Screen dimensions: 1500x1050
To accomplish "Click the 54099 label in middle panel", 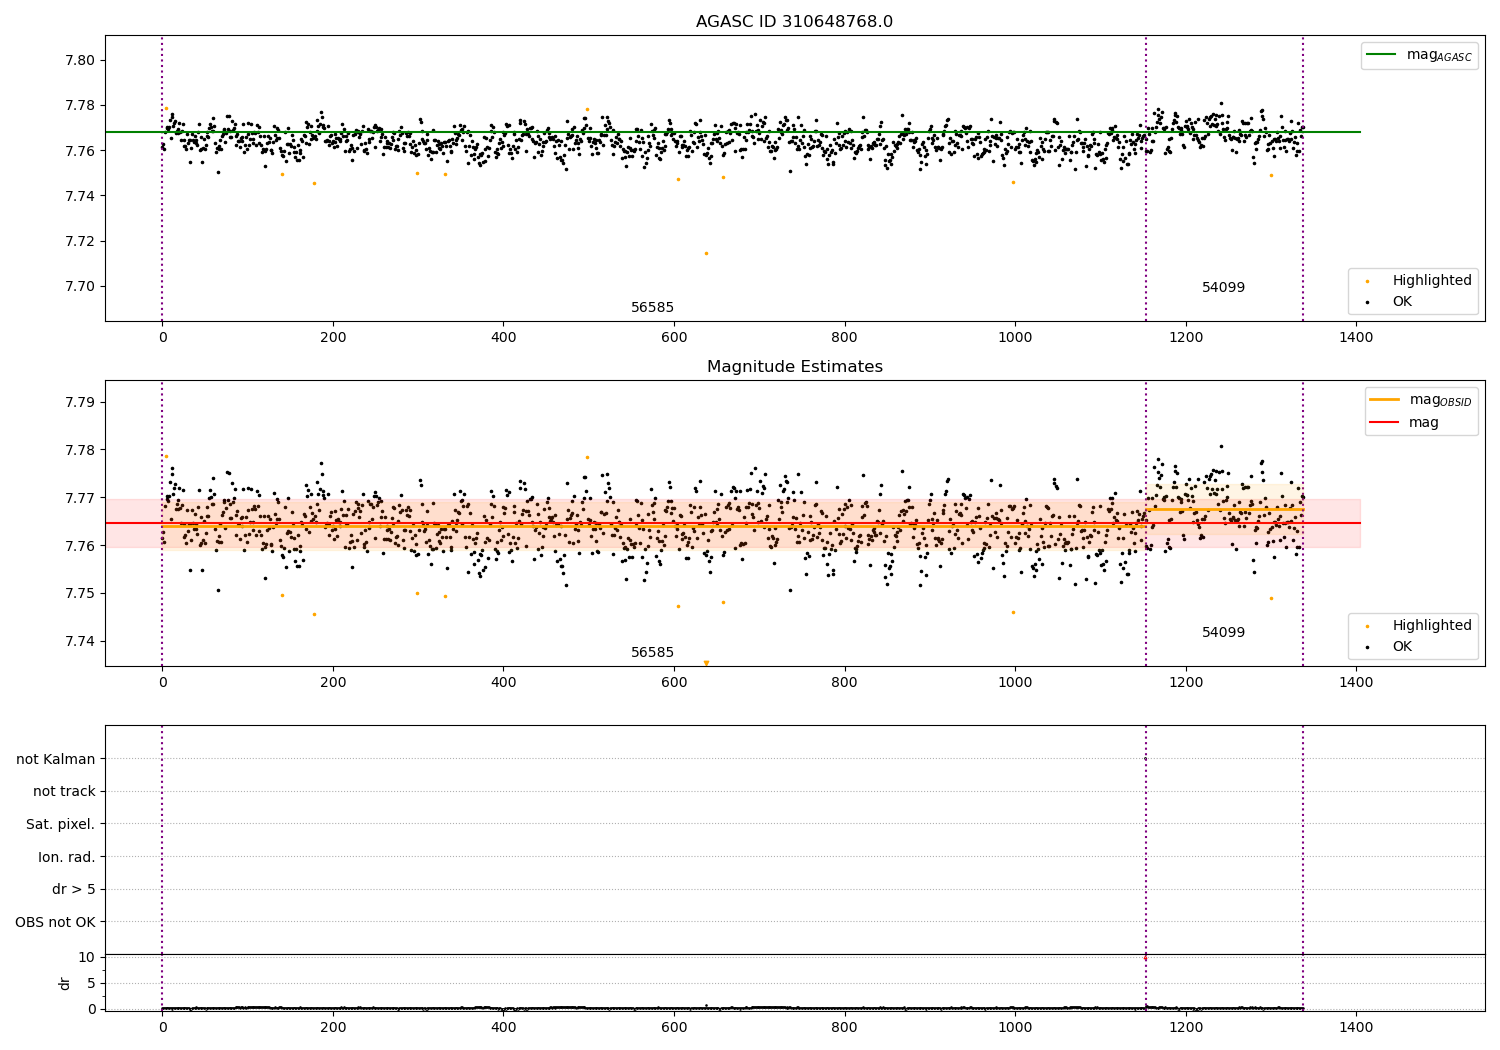I will point(1223,632).
